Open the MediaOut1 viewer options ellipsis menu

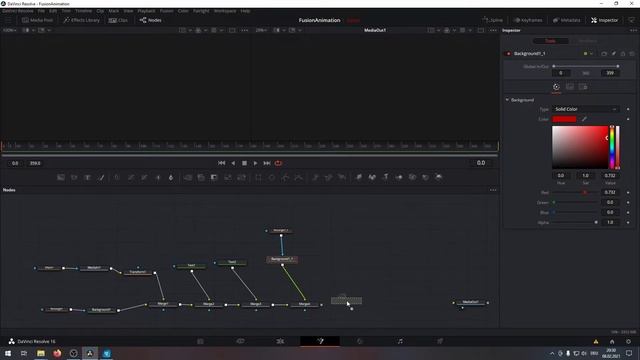click(493, 30)
